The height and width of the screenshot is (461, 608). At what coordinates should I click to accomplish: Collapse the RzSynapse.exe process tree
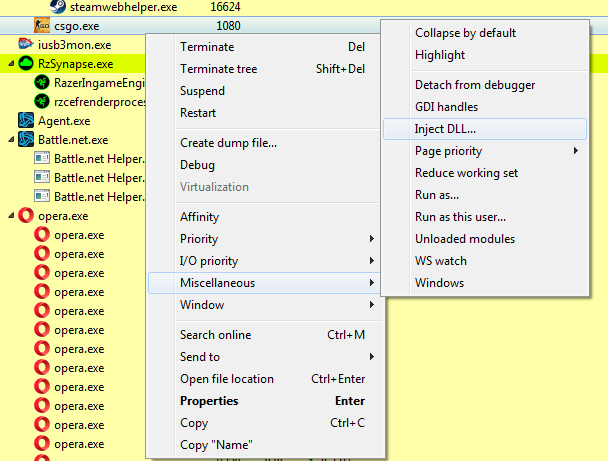(x=11, y=64)
